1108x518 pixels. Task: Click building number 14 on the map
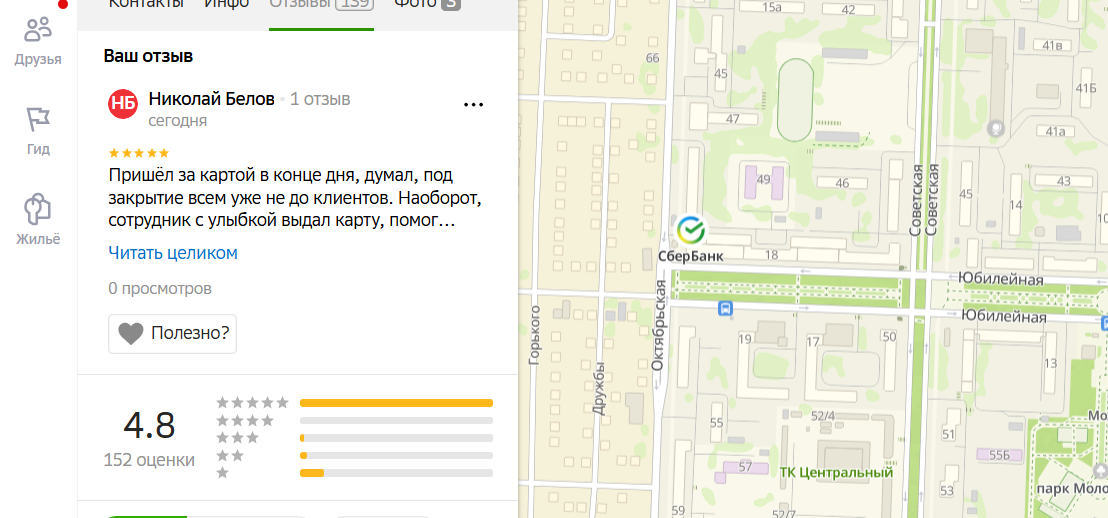coord(1016,206)
